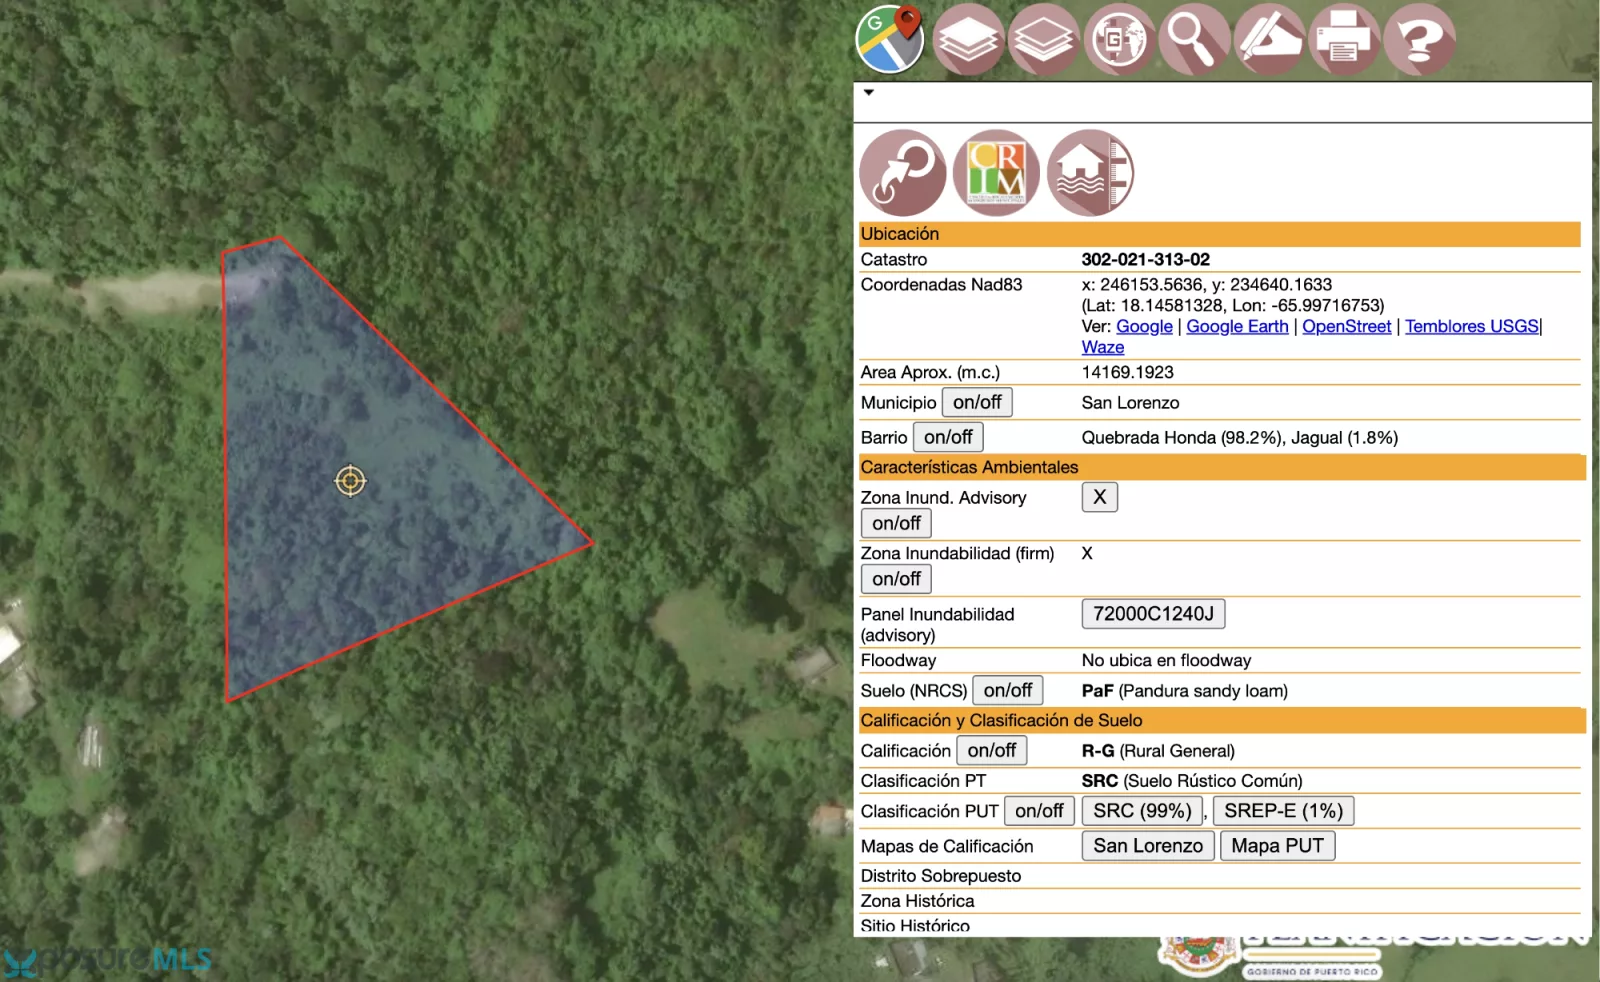Select the area value 14169.1923
The image size is (1600, 982).
click(x=1128, y=372)
